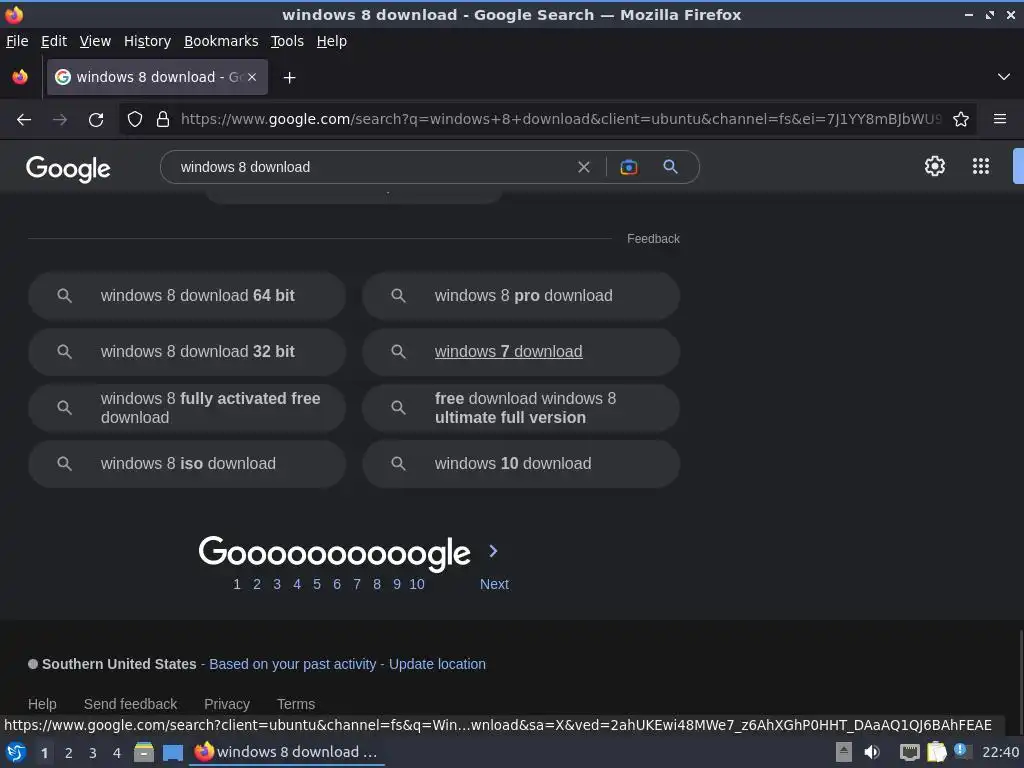List all tabs with the chevron

tap(1004, 77)
